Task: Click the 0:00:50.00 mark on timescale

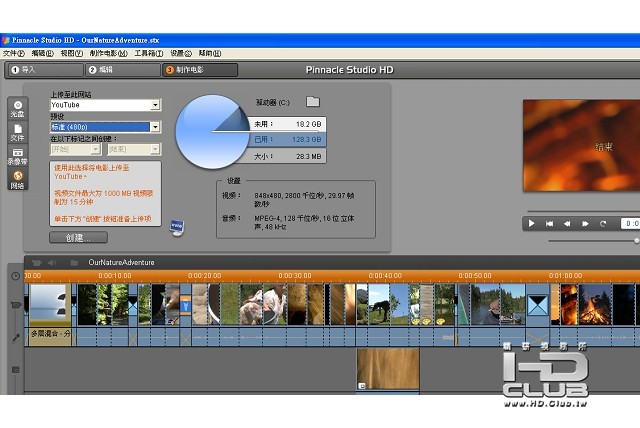Action: [x=475, y=276]
